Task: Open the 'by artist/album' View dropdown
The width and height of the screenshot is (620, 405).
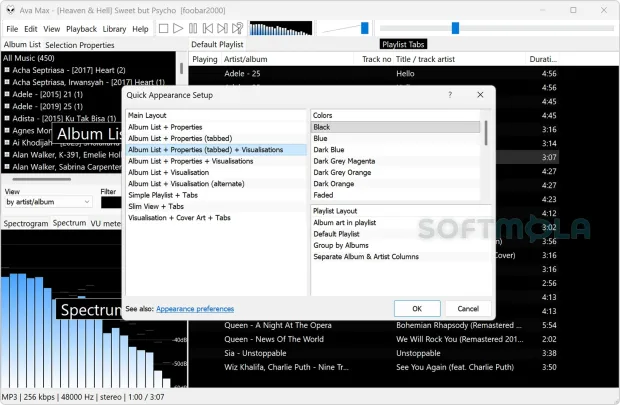Action: click(48, 202)
